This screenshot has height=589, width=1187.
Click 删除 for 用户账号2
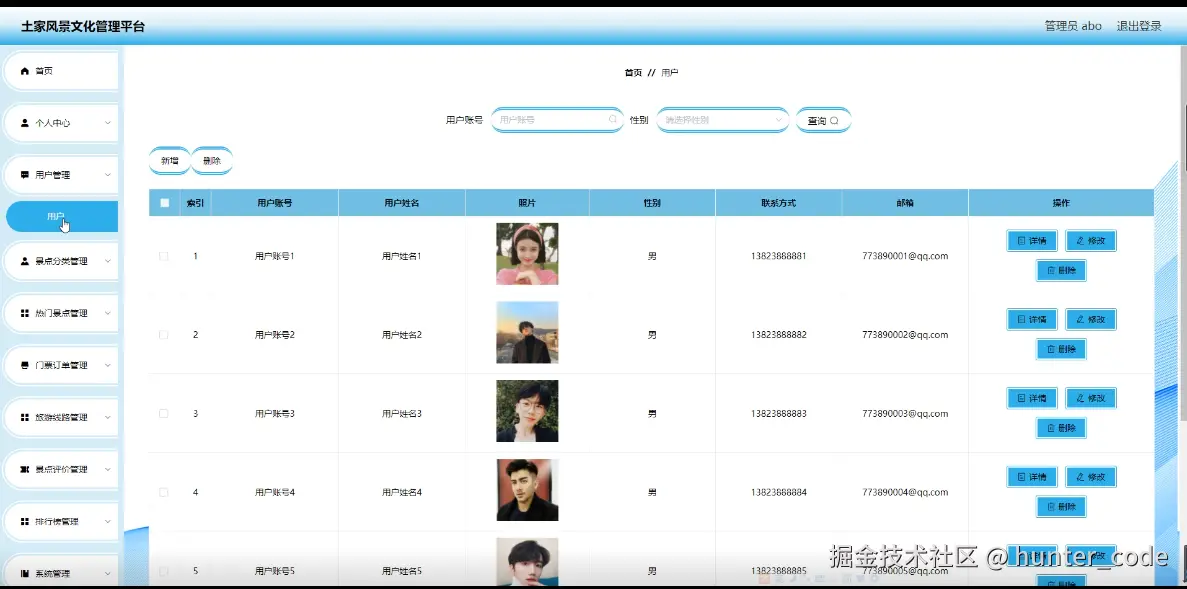pyautogui.click(x=1061, y=349)
